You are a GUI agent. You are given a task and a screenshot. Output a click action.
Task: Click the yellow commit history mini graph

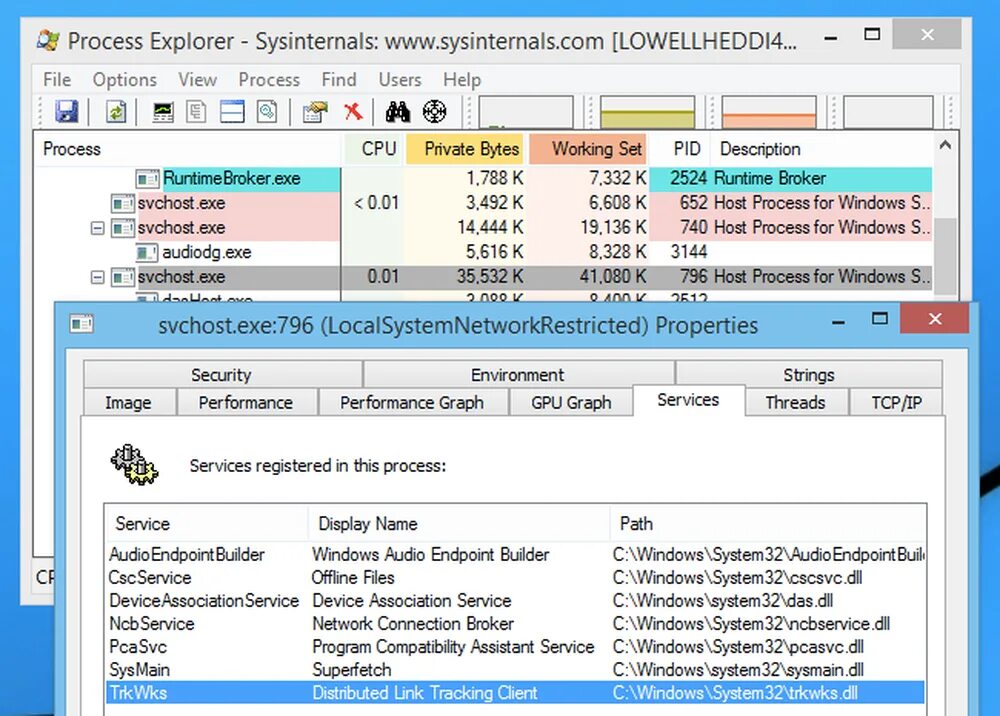tap(647, 112)
